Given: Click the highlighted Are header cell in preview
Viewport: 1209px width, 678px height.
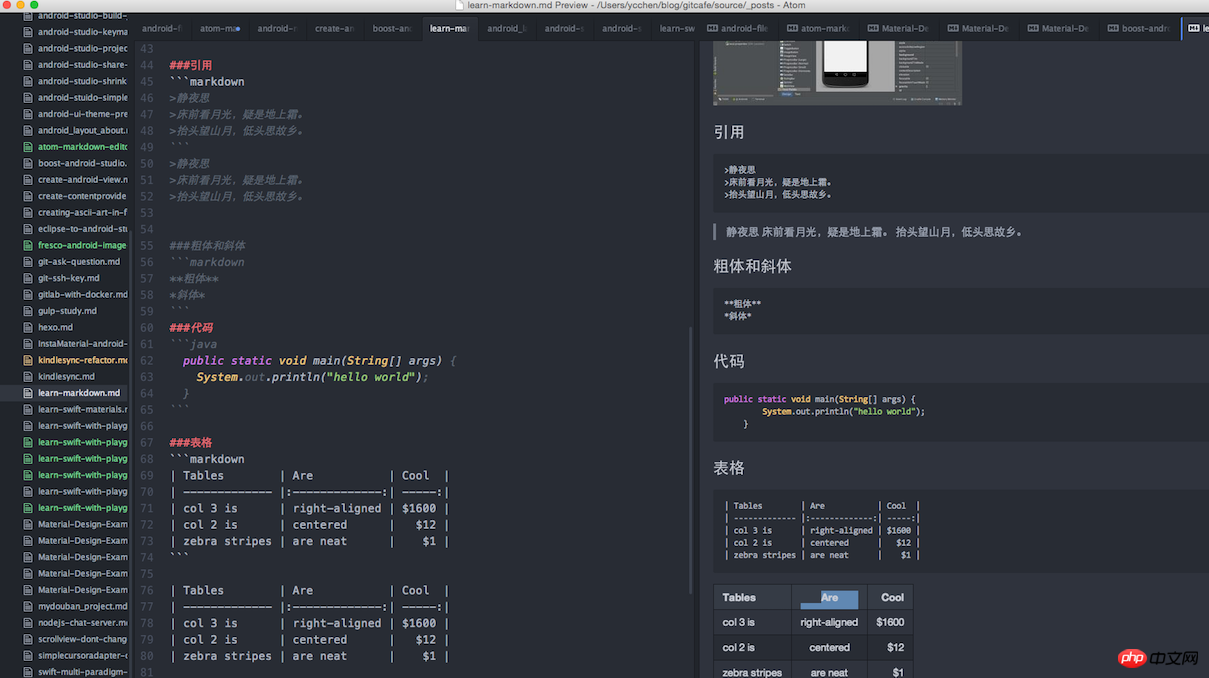Looking at the screenshot, I should [x=829, y=597].
